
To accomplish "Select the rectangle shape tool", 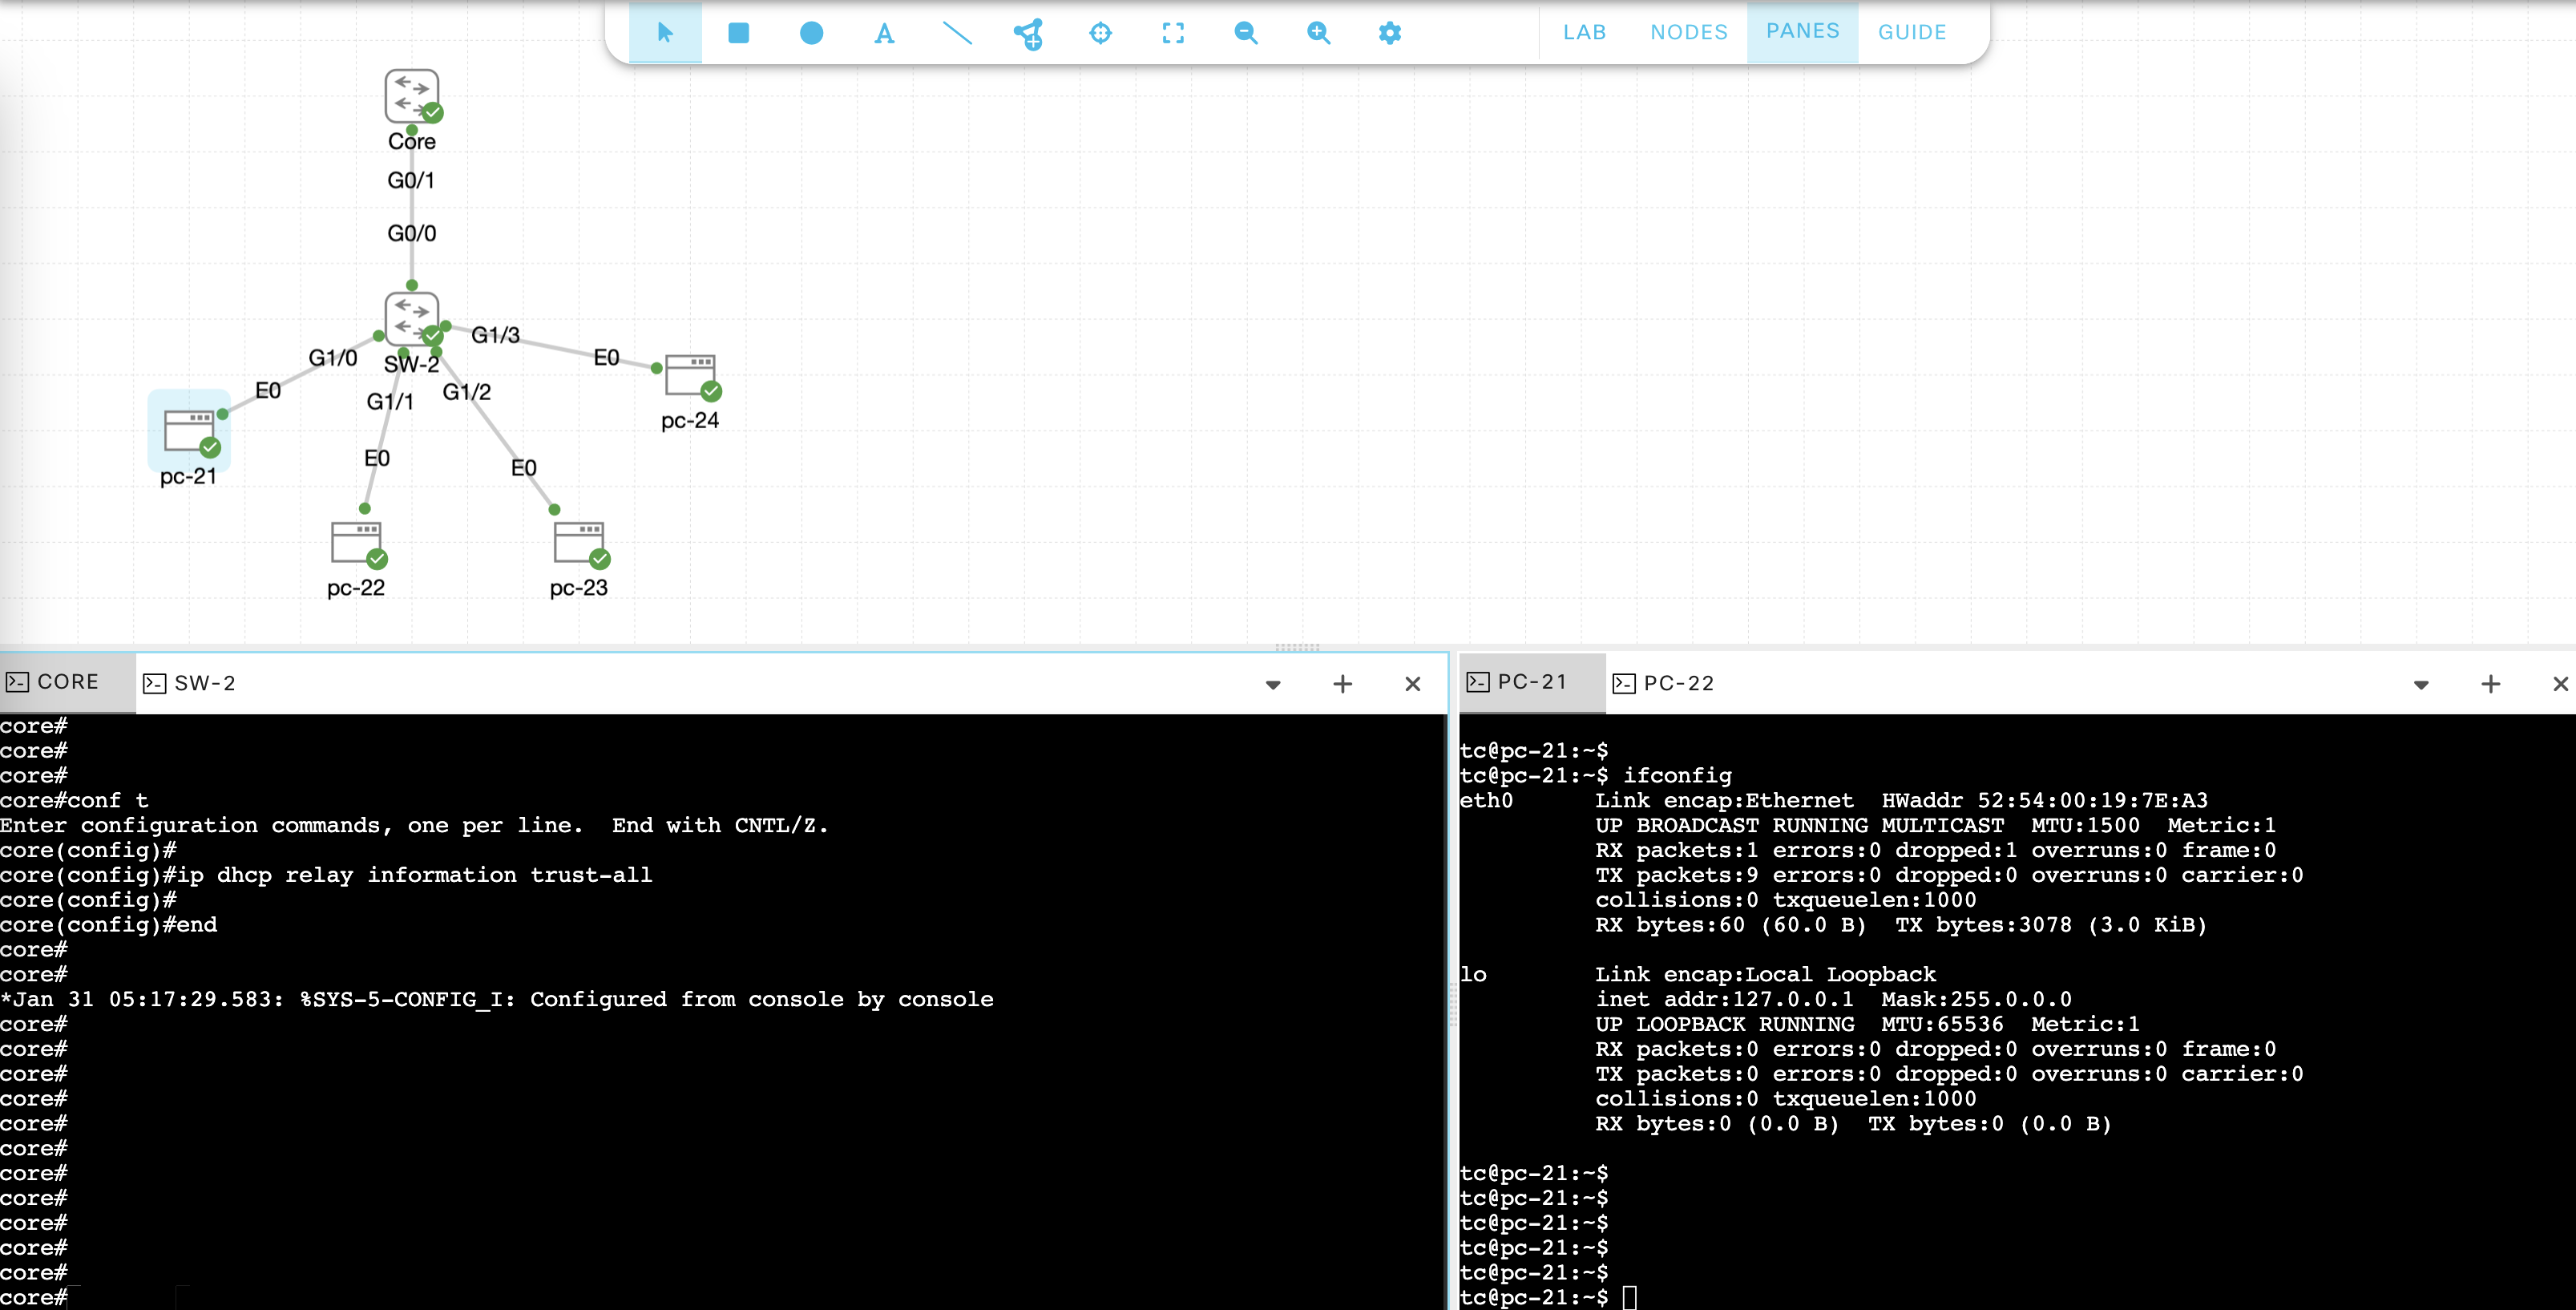I will (738, 33).
